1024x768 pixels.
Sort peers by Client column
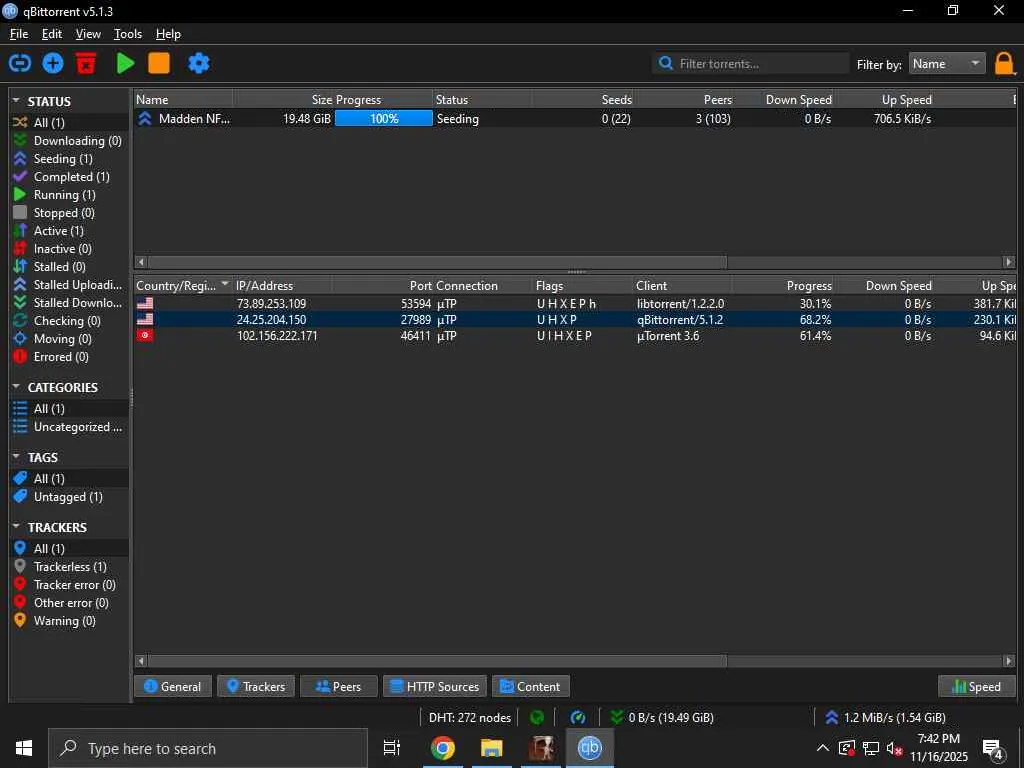coord(682,285)
